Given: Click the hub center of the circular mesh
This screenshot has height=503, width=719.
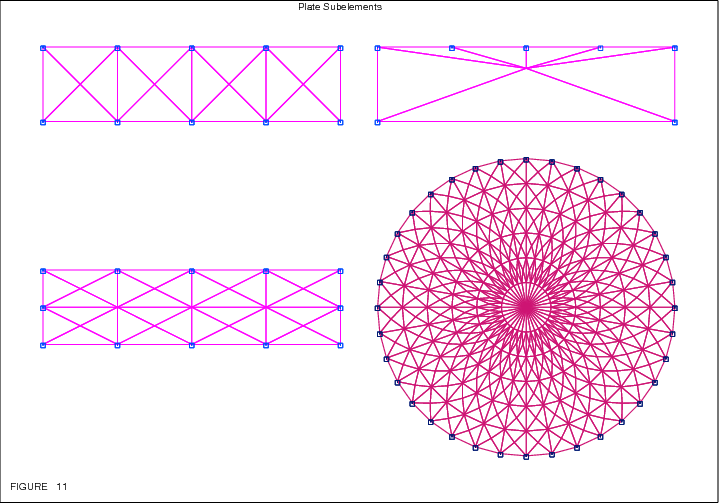Looking at the screenshot, I should [526, 307].
